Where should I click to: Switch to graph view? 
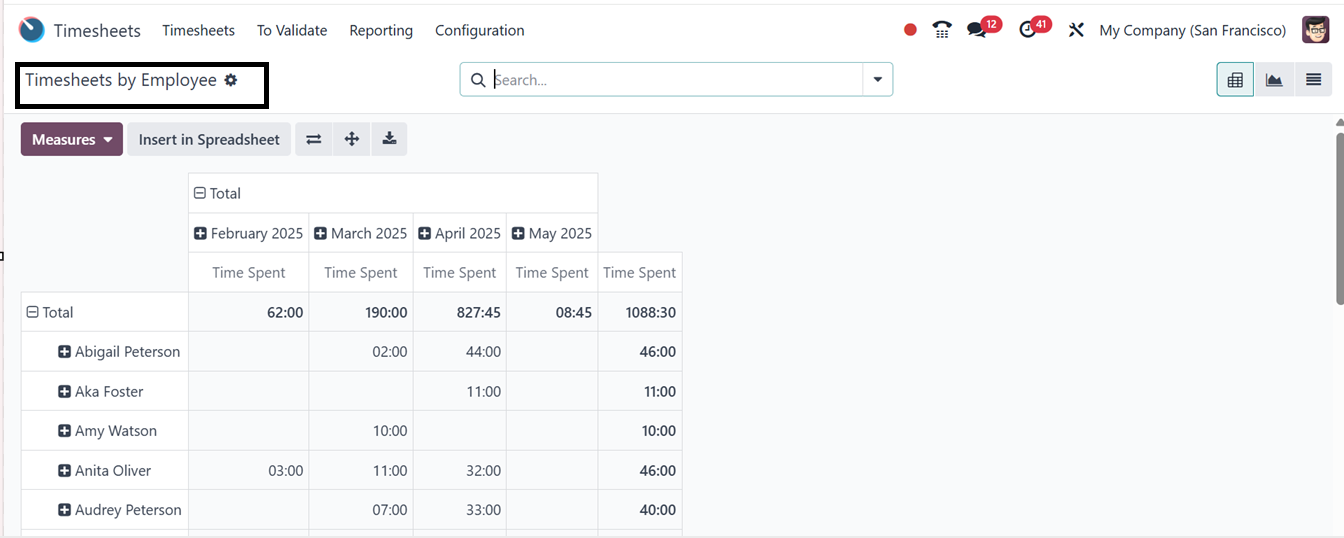[x=1274, y=80]
